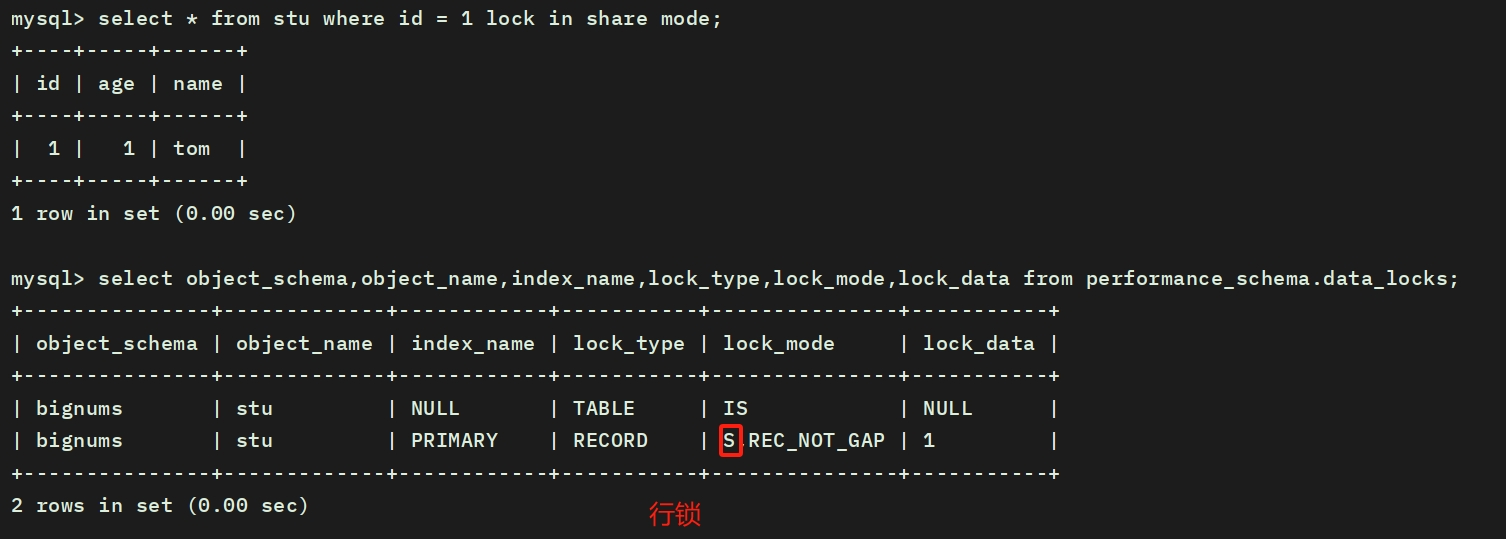Click the red 行锁 annotation text
Viewport: 1506px width, 539px height.
tap(675, 514)
